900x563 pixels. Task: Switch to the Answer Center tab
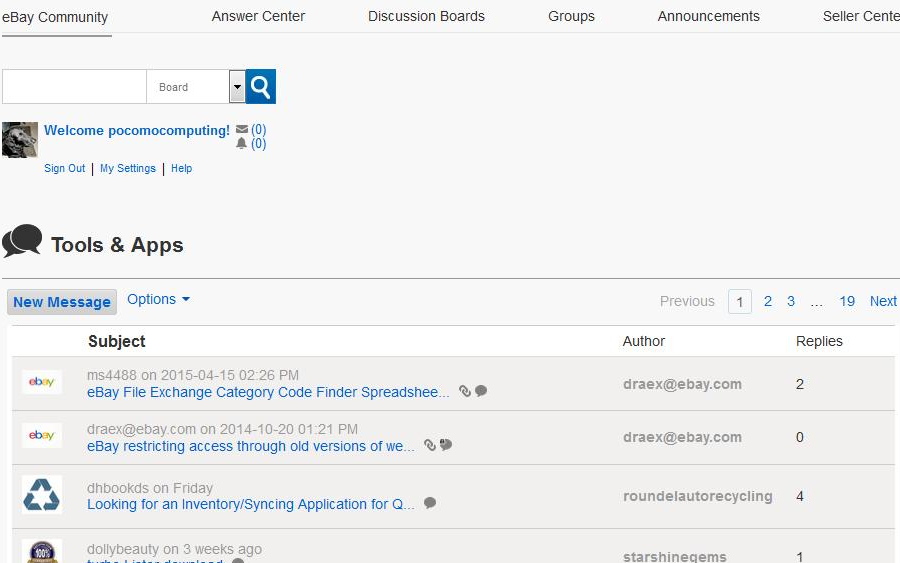pyautogui.click(x=258, y=16)
